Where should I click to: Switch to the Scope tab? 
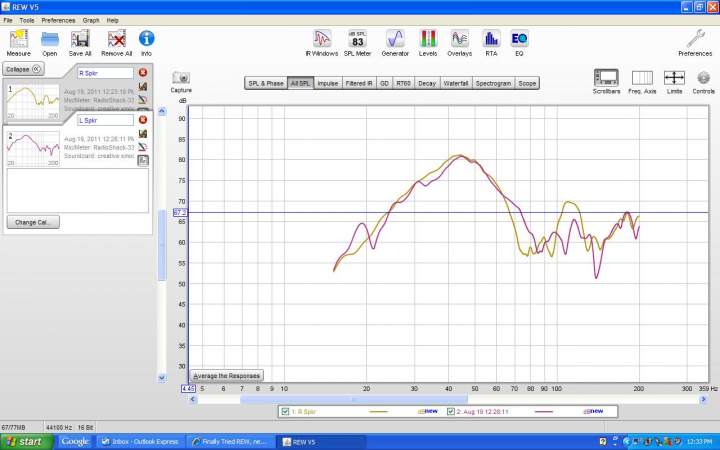[527, 84]
